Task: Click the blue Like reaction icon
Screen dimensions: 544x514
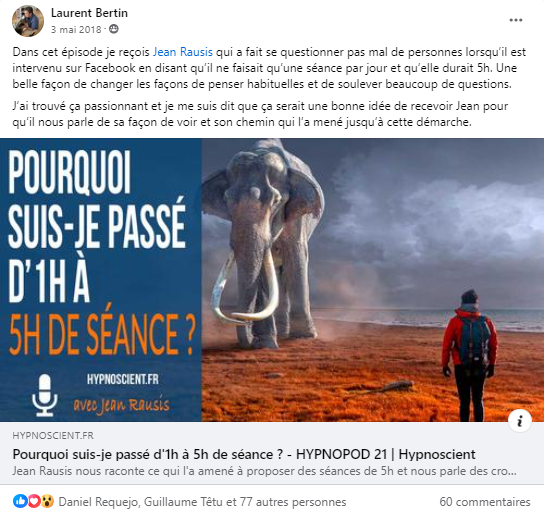Action: click(20, 501)
